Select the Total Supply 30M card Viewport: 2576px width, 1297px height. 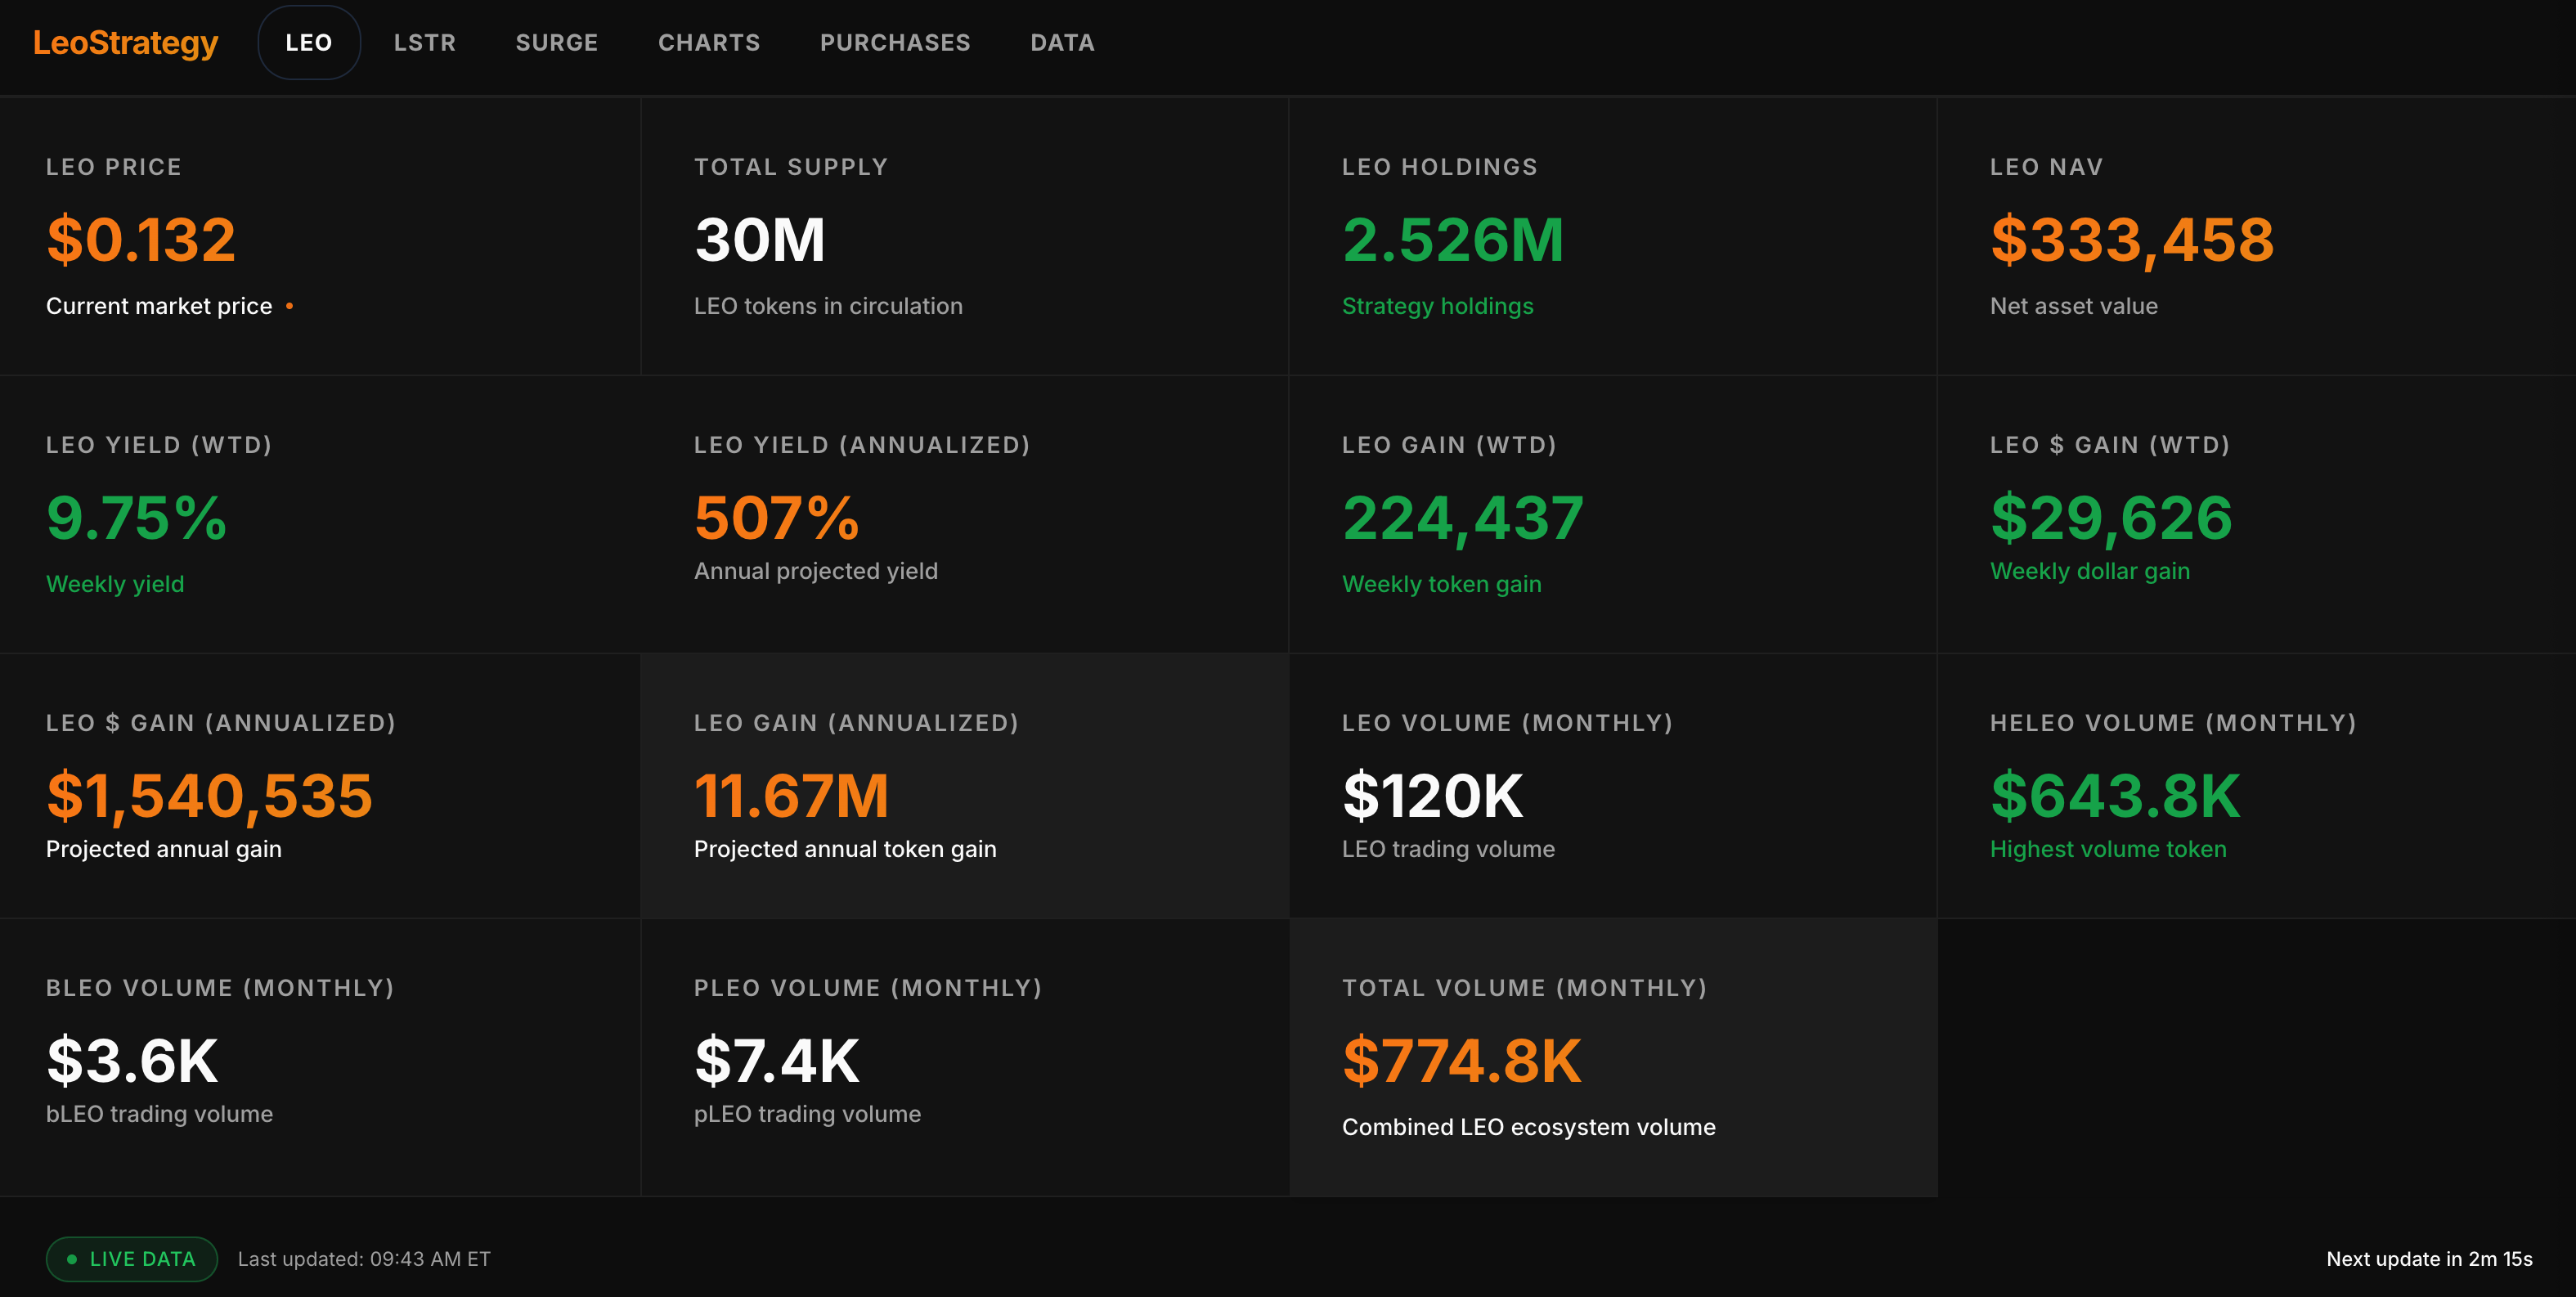pos(964,236)
